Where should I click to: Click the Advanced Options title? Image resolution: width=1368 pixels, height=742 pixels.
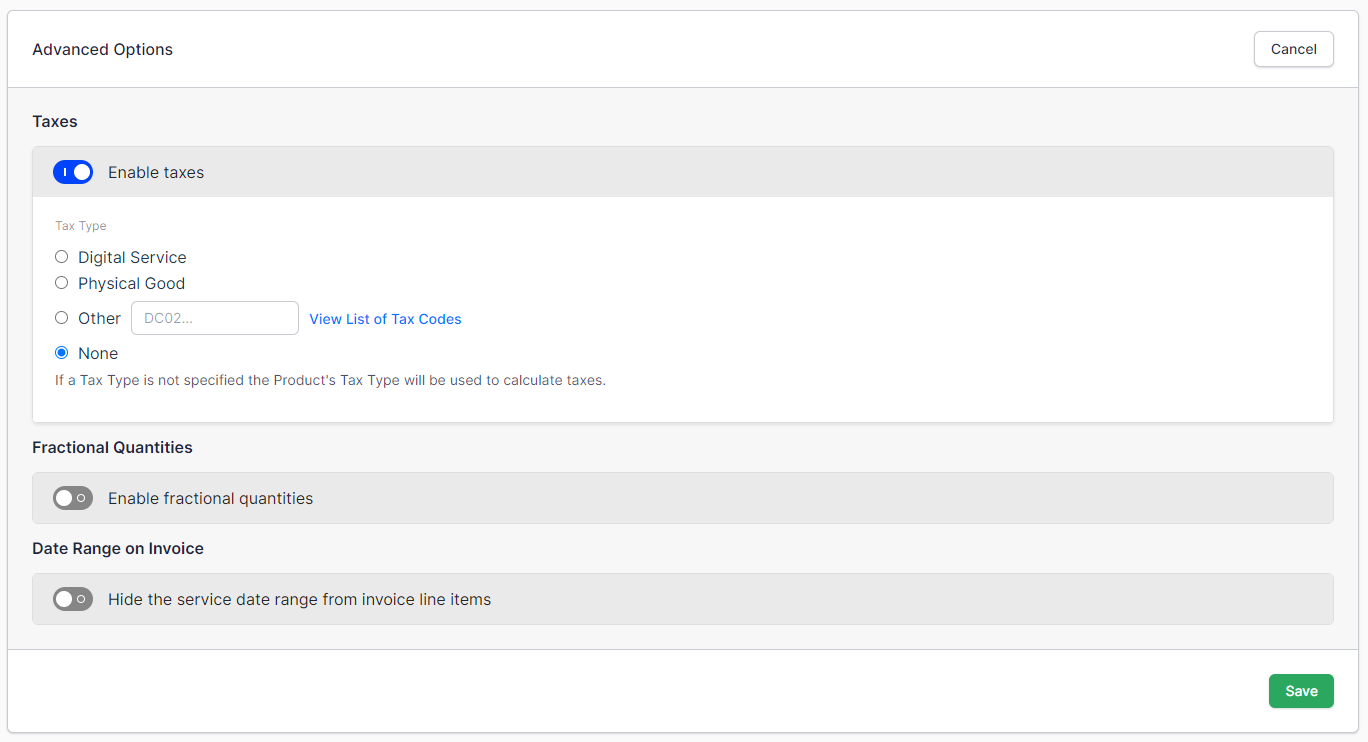pos(102,49)
